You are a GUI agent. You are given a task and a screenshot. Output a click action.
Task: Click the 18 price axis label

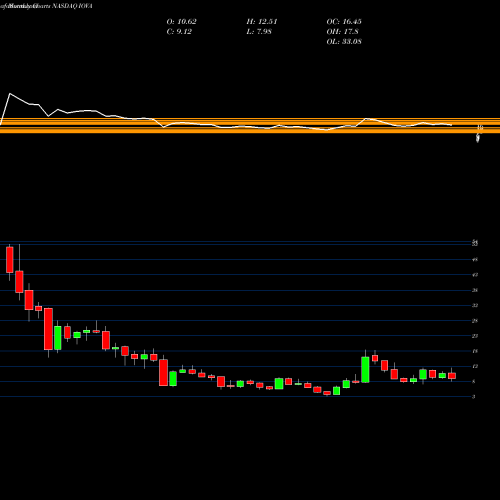[x=475, y=351]
